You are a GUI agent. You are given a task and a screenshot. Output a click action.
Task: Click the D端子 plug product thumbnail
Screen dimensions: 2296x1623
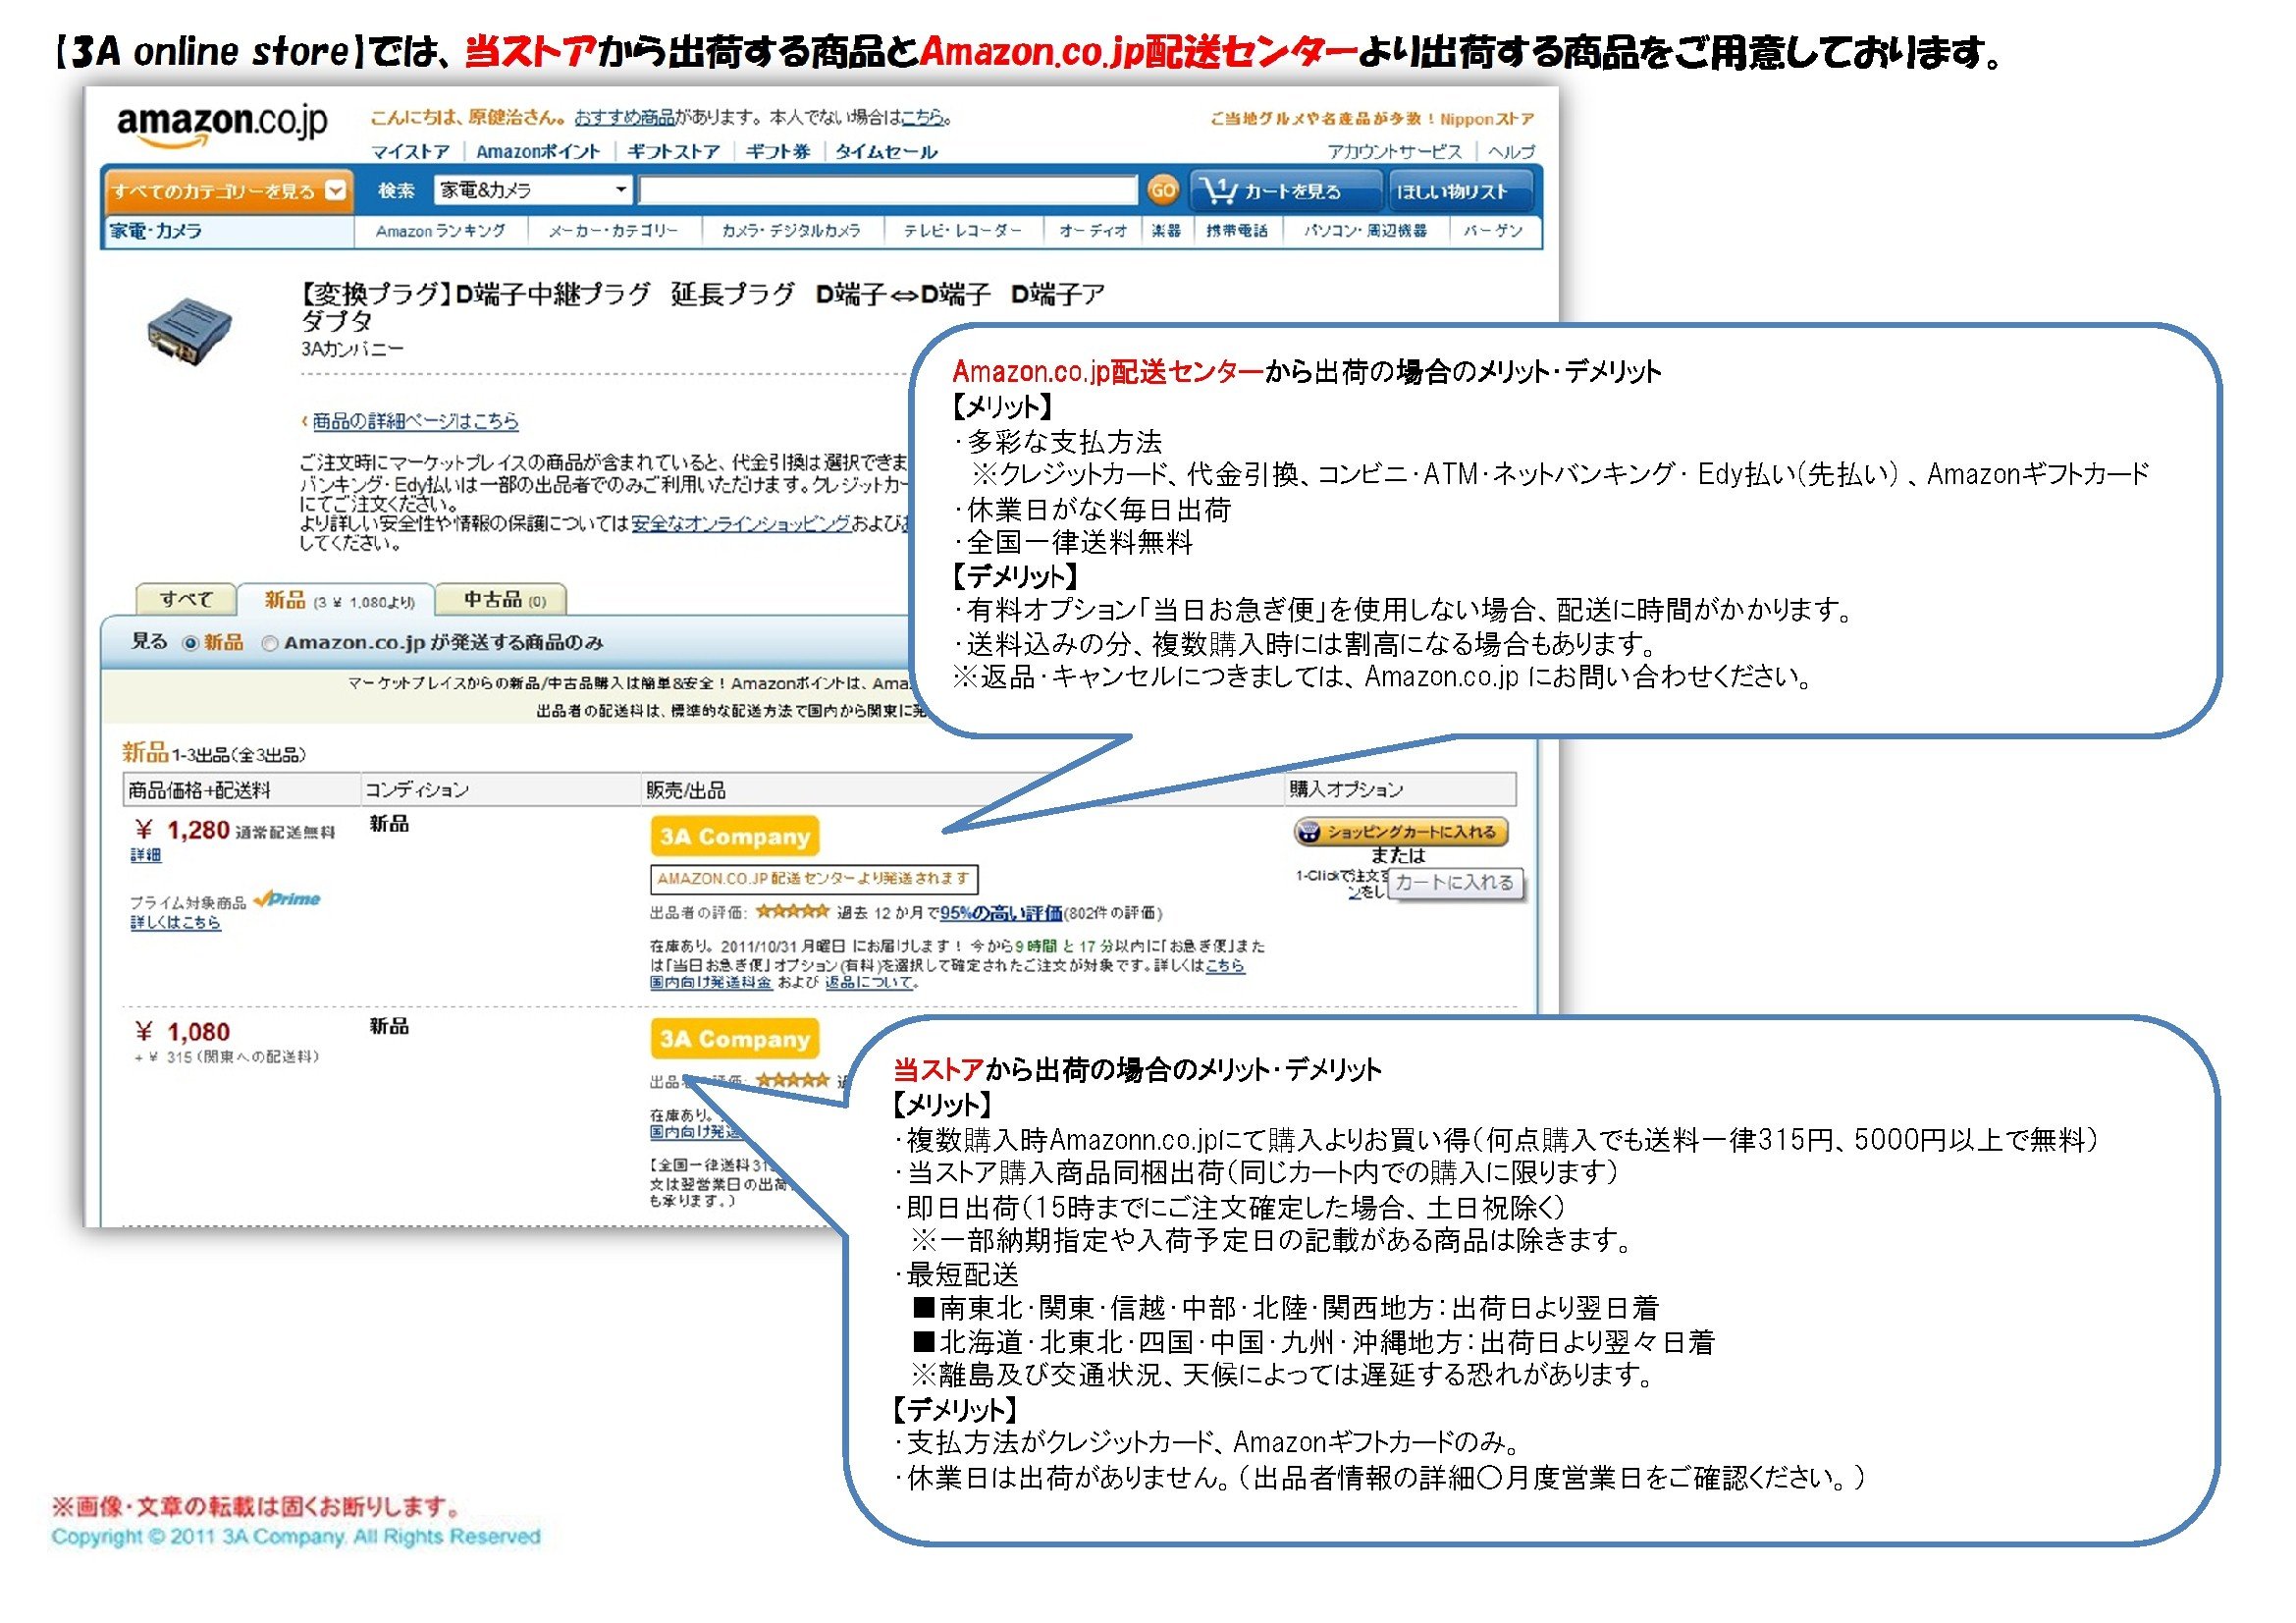tap(189, 331)
